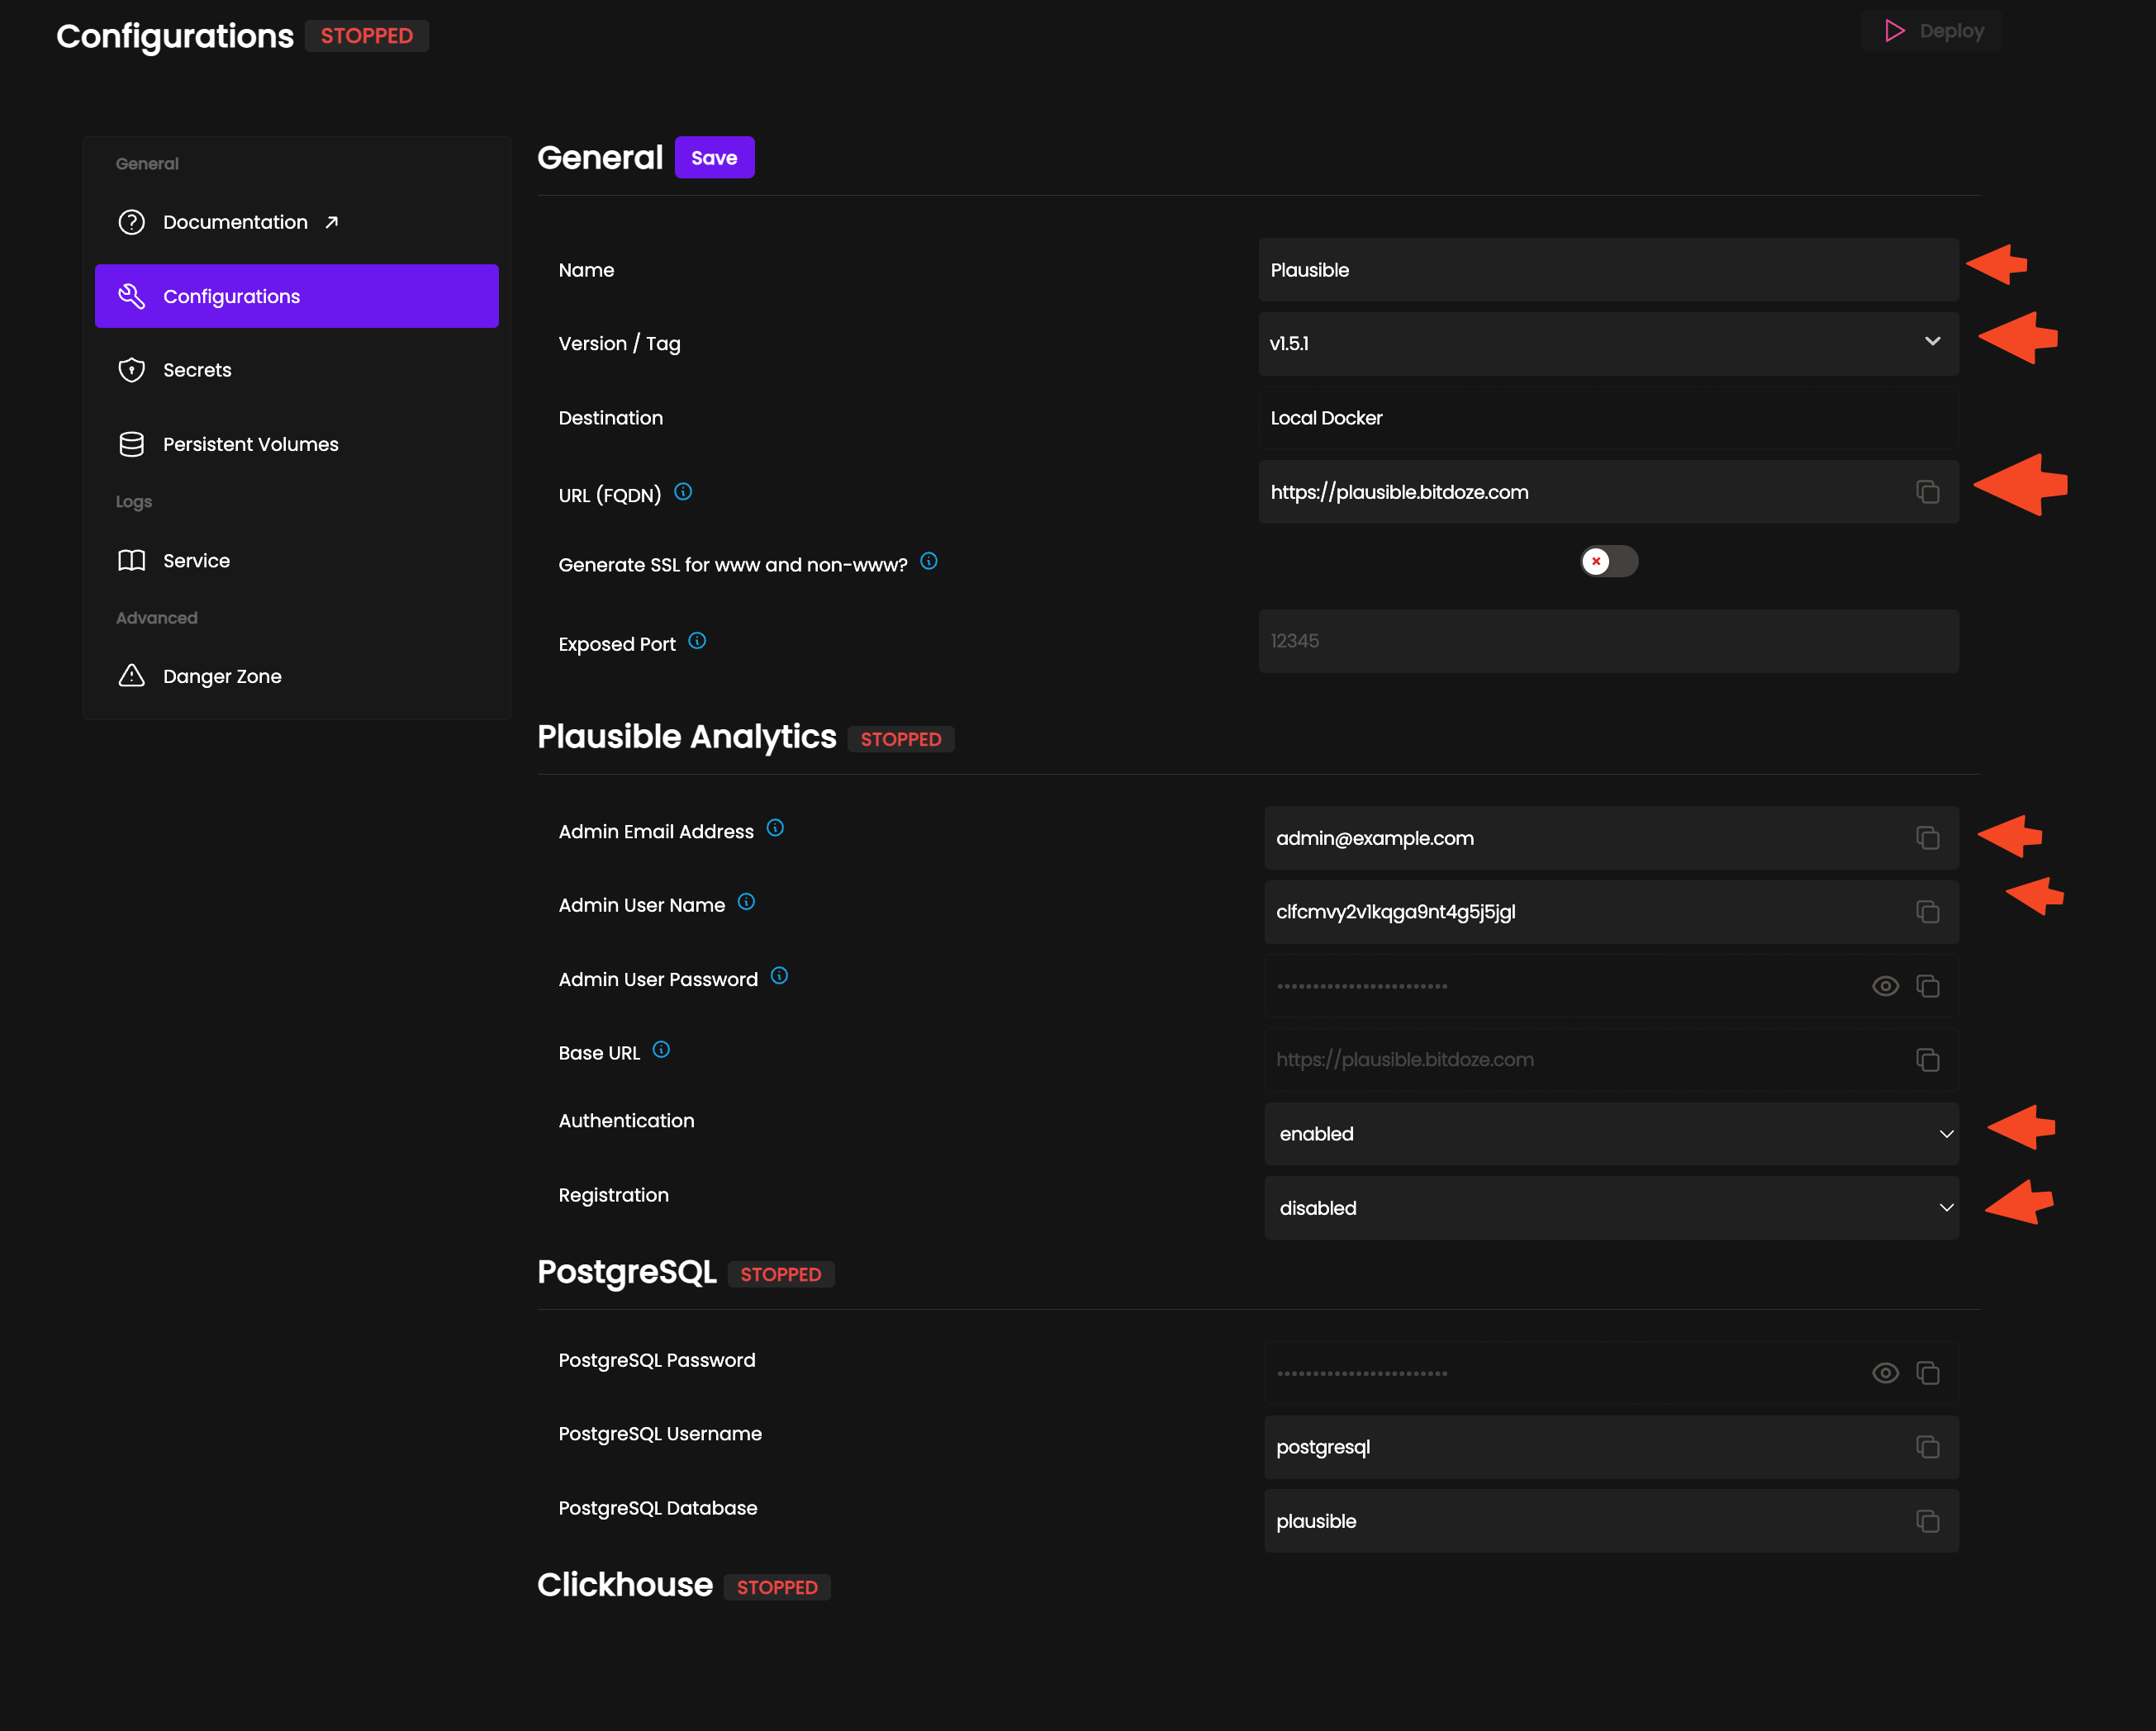
Task: Select Configurations in the sidebar
Action: (x=231, y=296)
